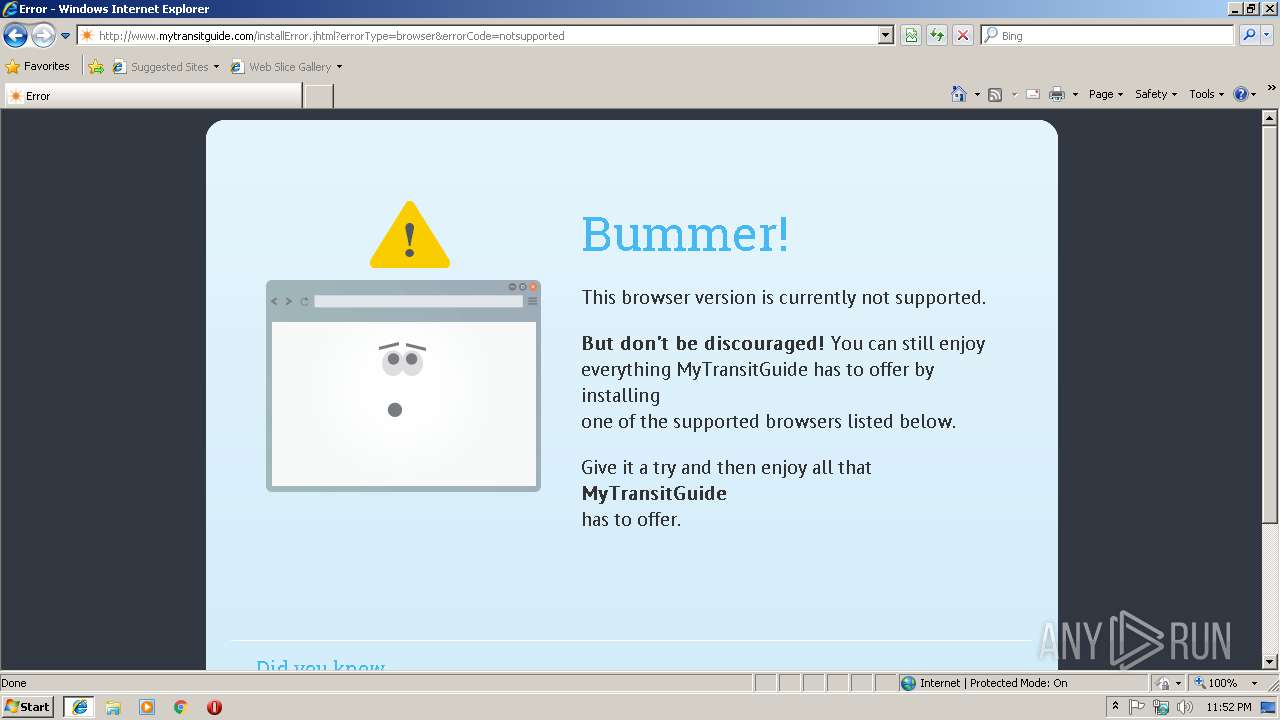Open the Tools menu
1280x720 pixels.
click(x=1207, y=94)
